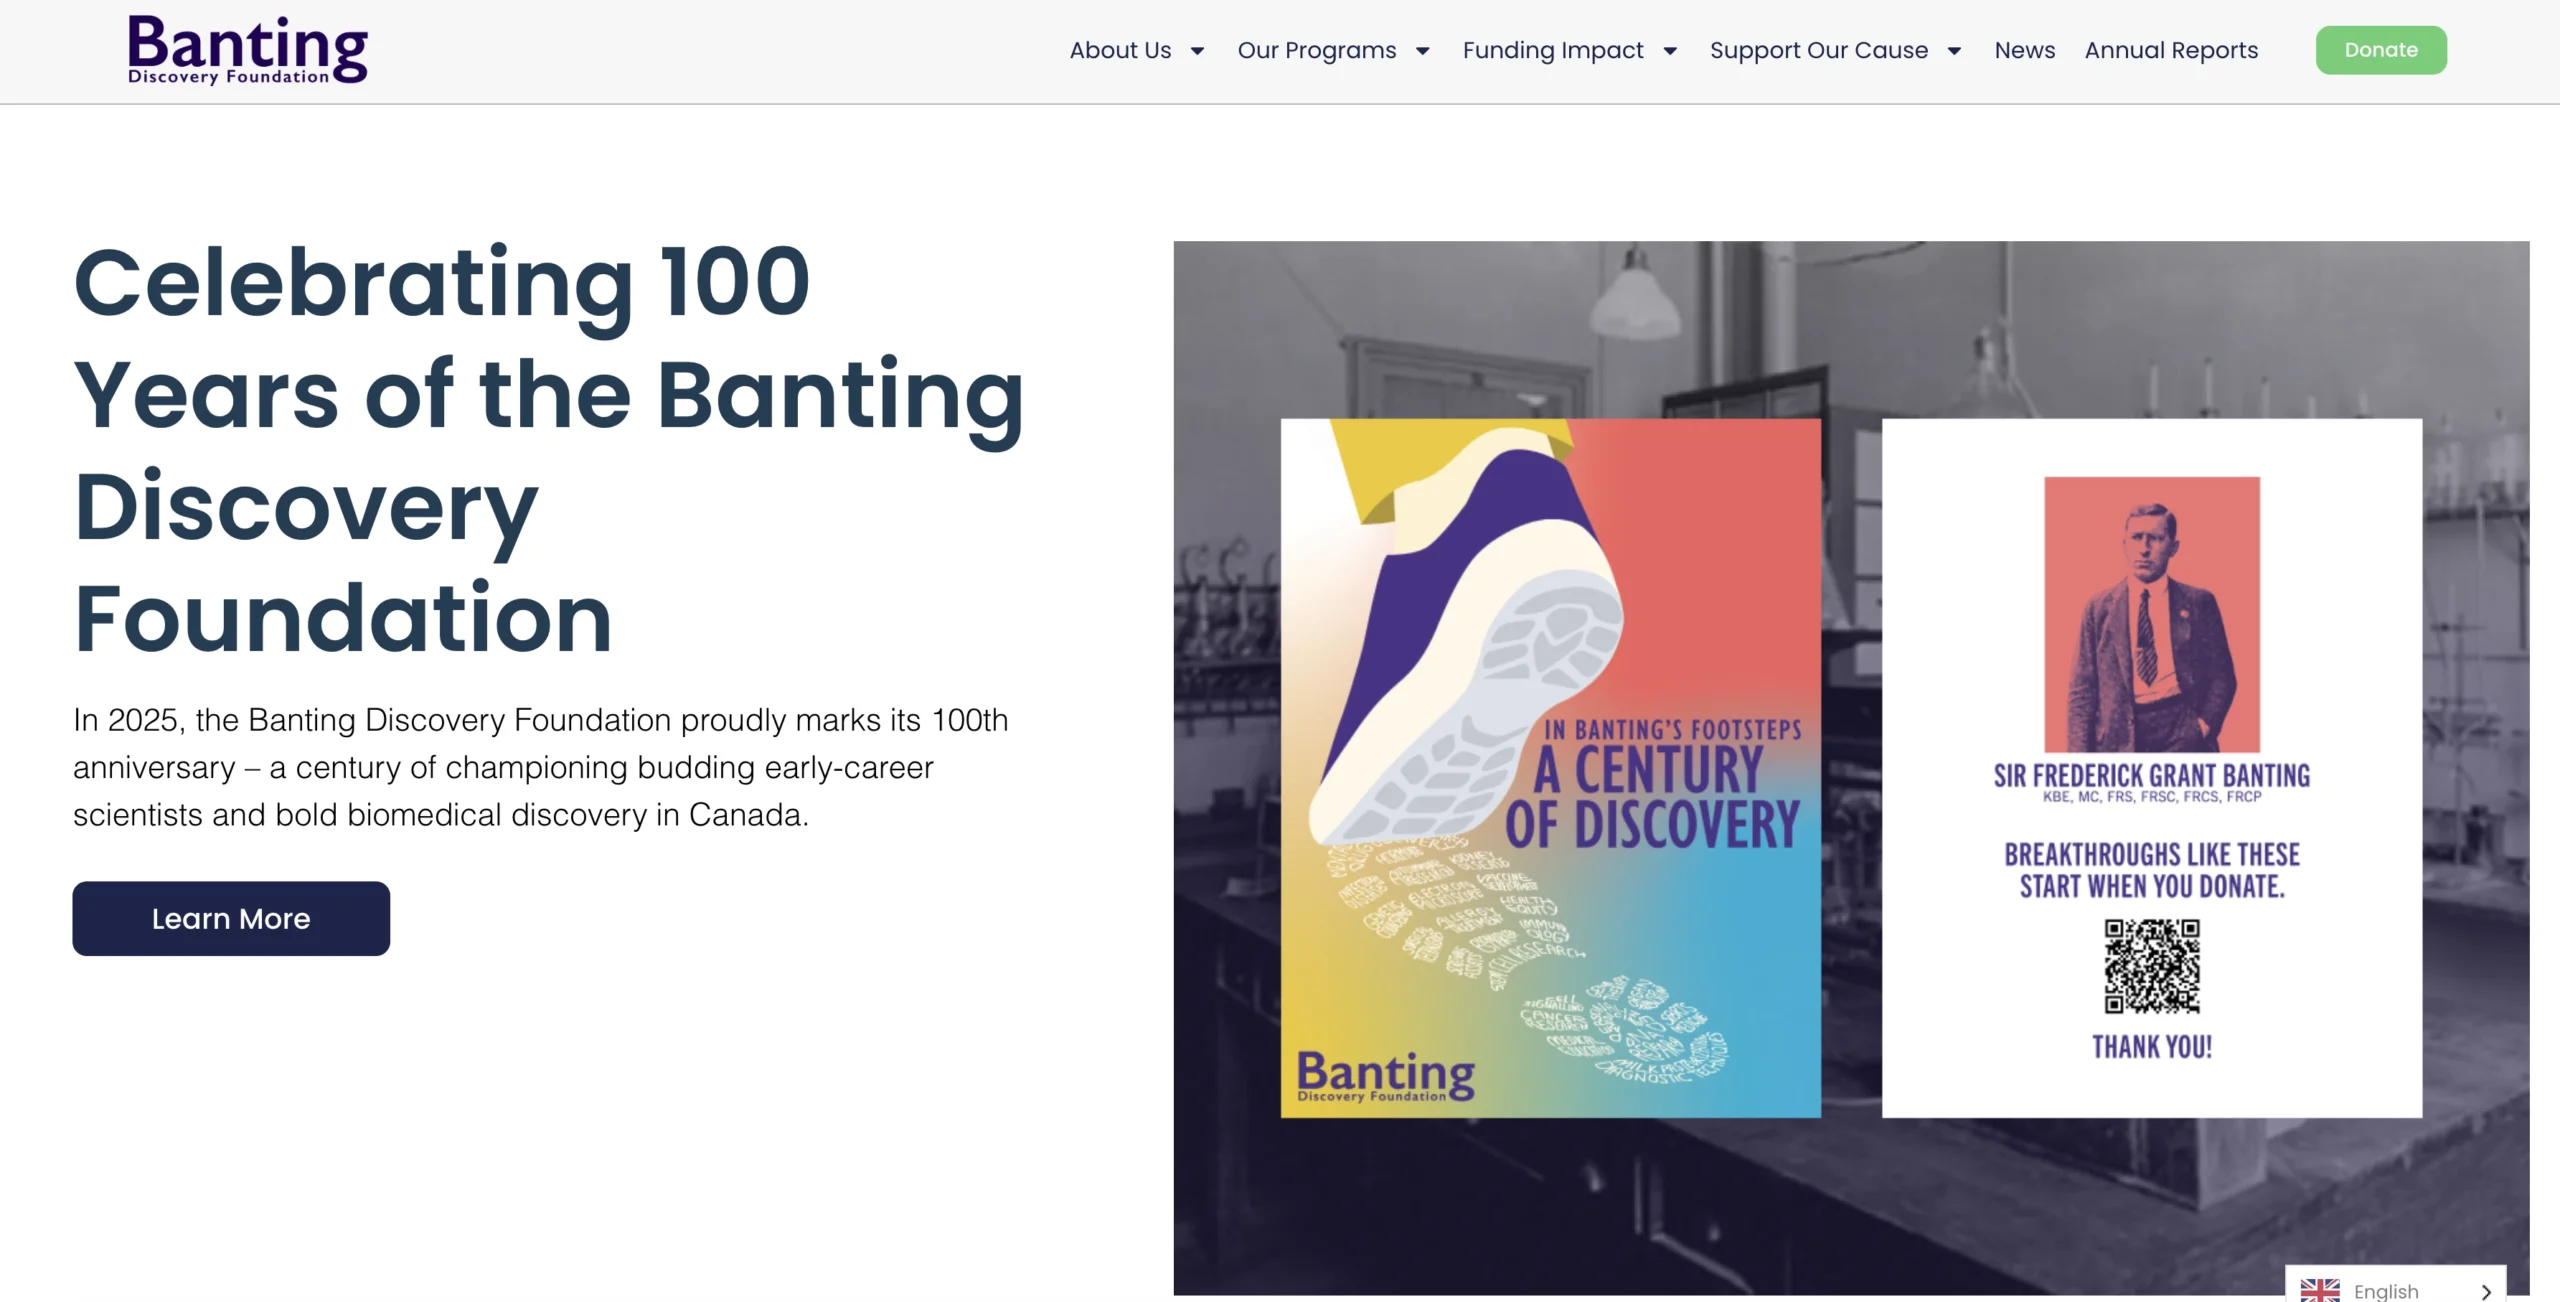Click the green Donate button
Image resolution: width=2560 pixels, height=1302 pixels.
2381,49
